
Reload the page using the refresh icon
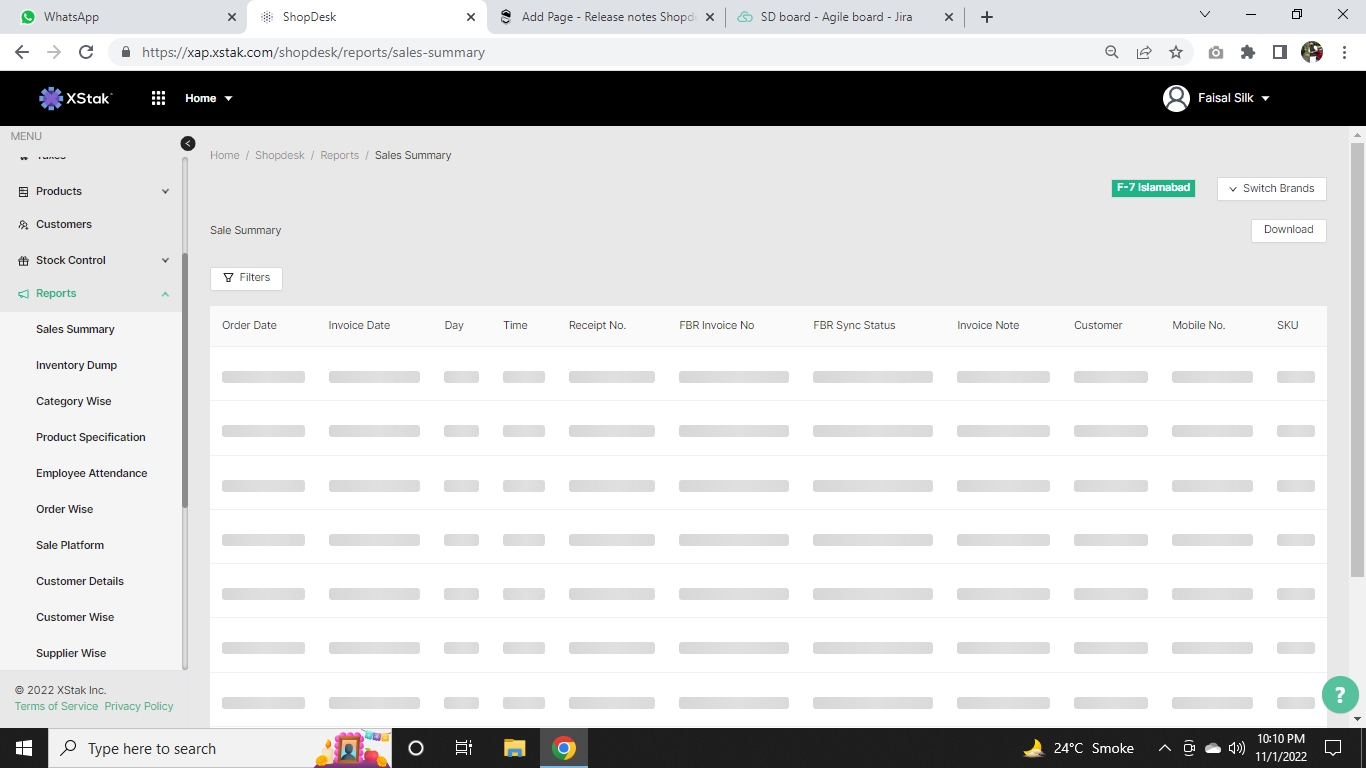86,52
